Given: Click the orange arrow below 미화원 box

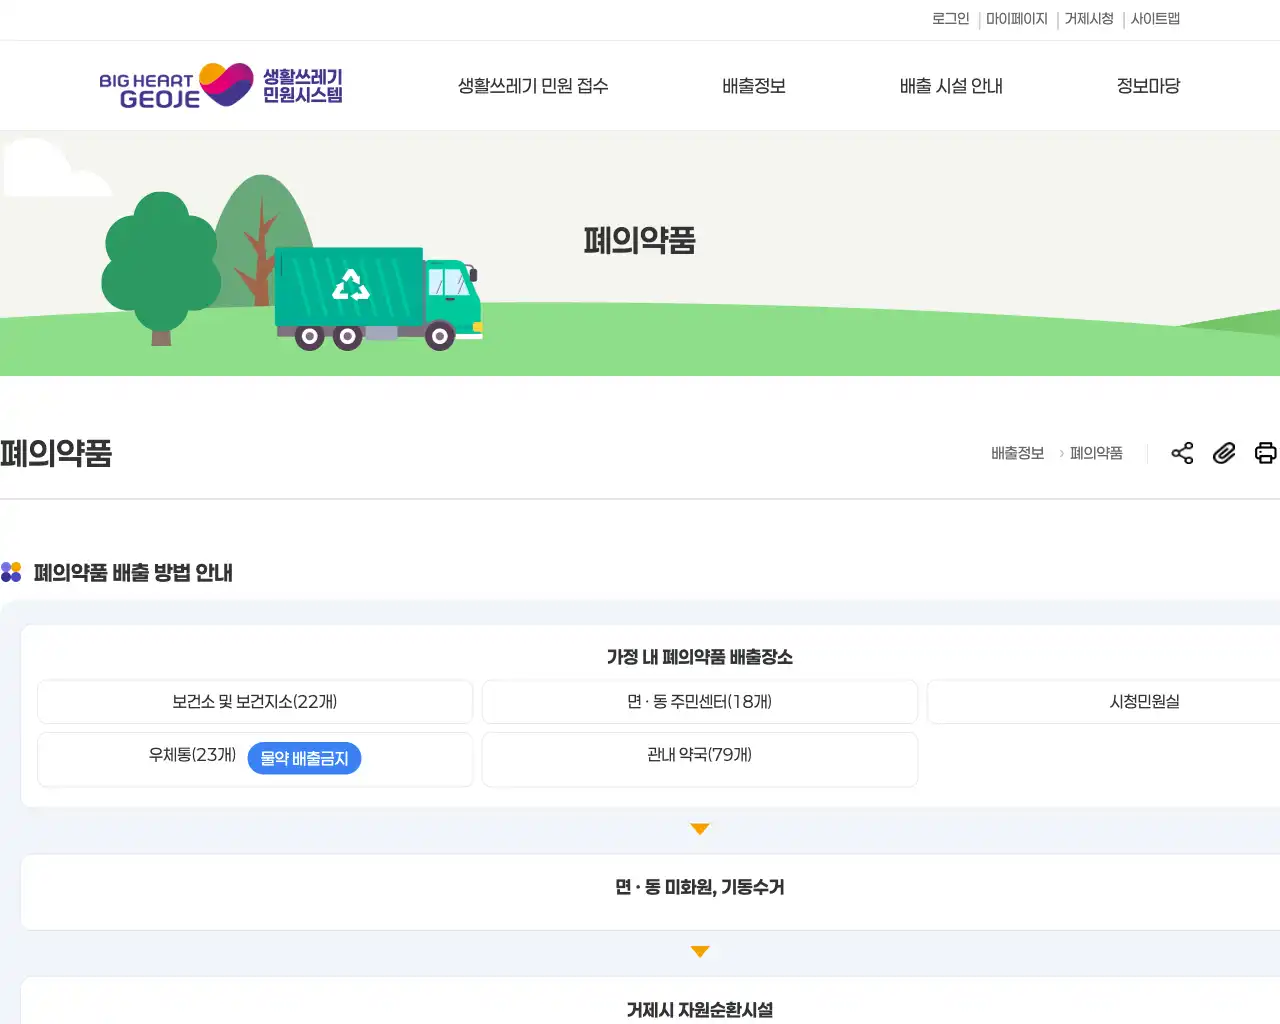Looking at the screenshot, I should (700, 952).
